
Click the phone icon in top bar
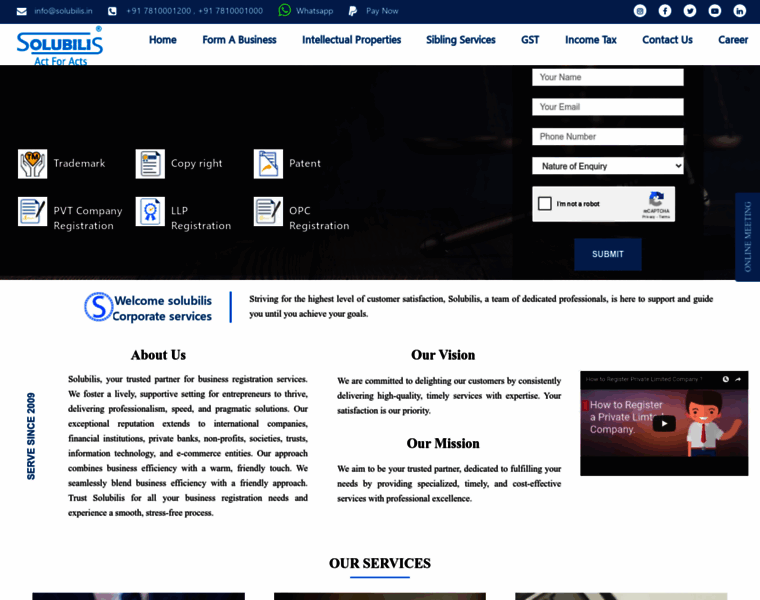(112, 11)
